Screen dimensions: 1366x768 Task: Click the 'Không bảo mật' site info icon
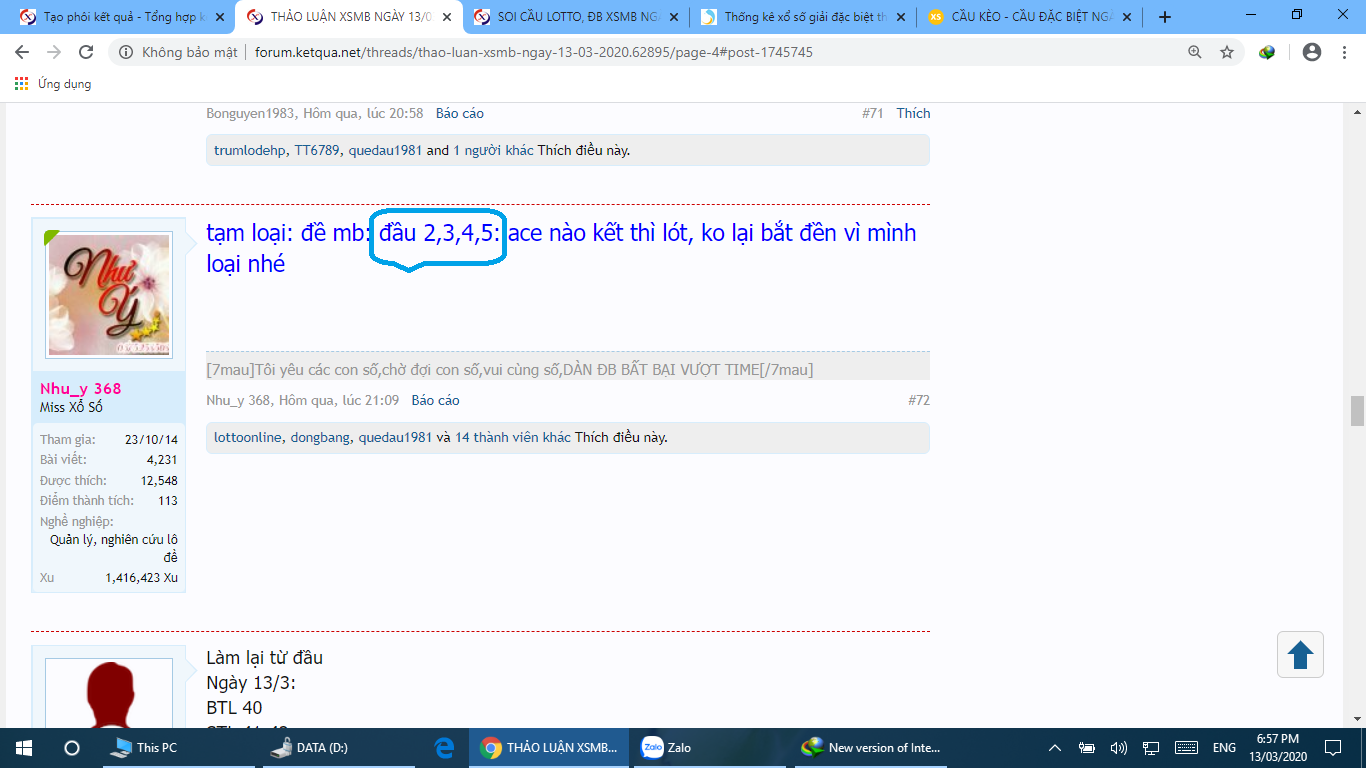point(126,52)
